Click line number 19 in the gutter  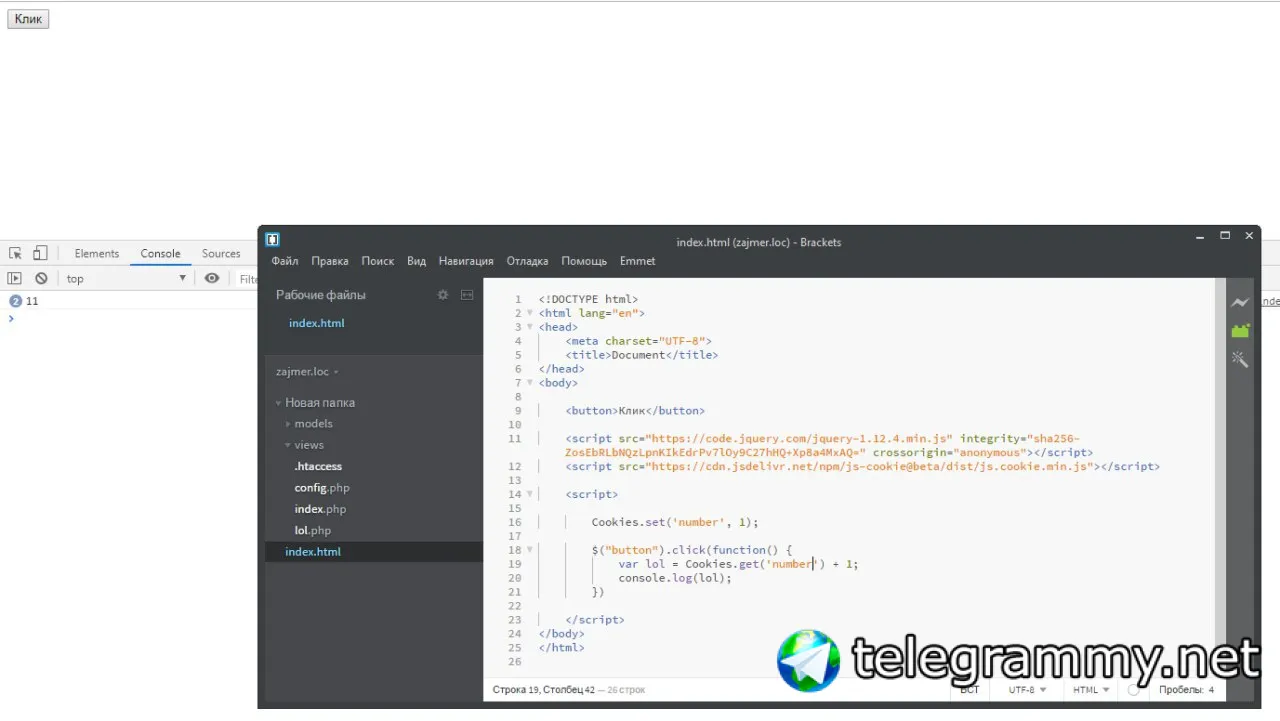click(515, 564)
